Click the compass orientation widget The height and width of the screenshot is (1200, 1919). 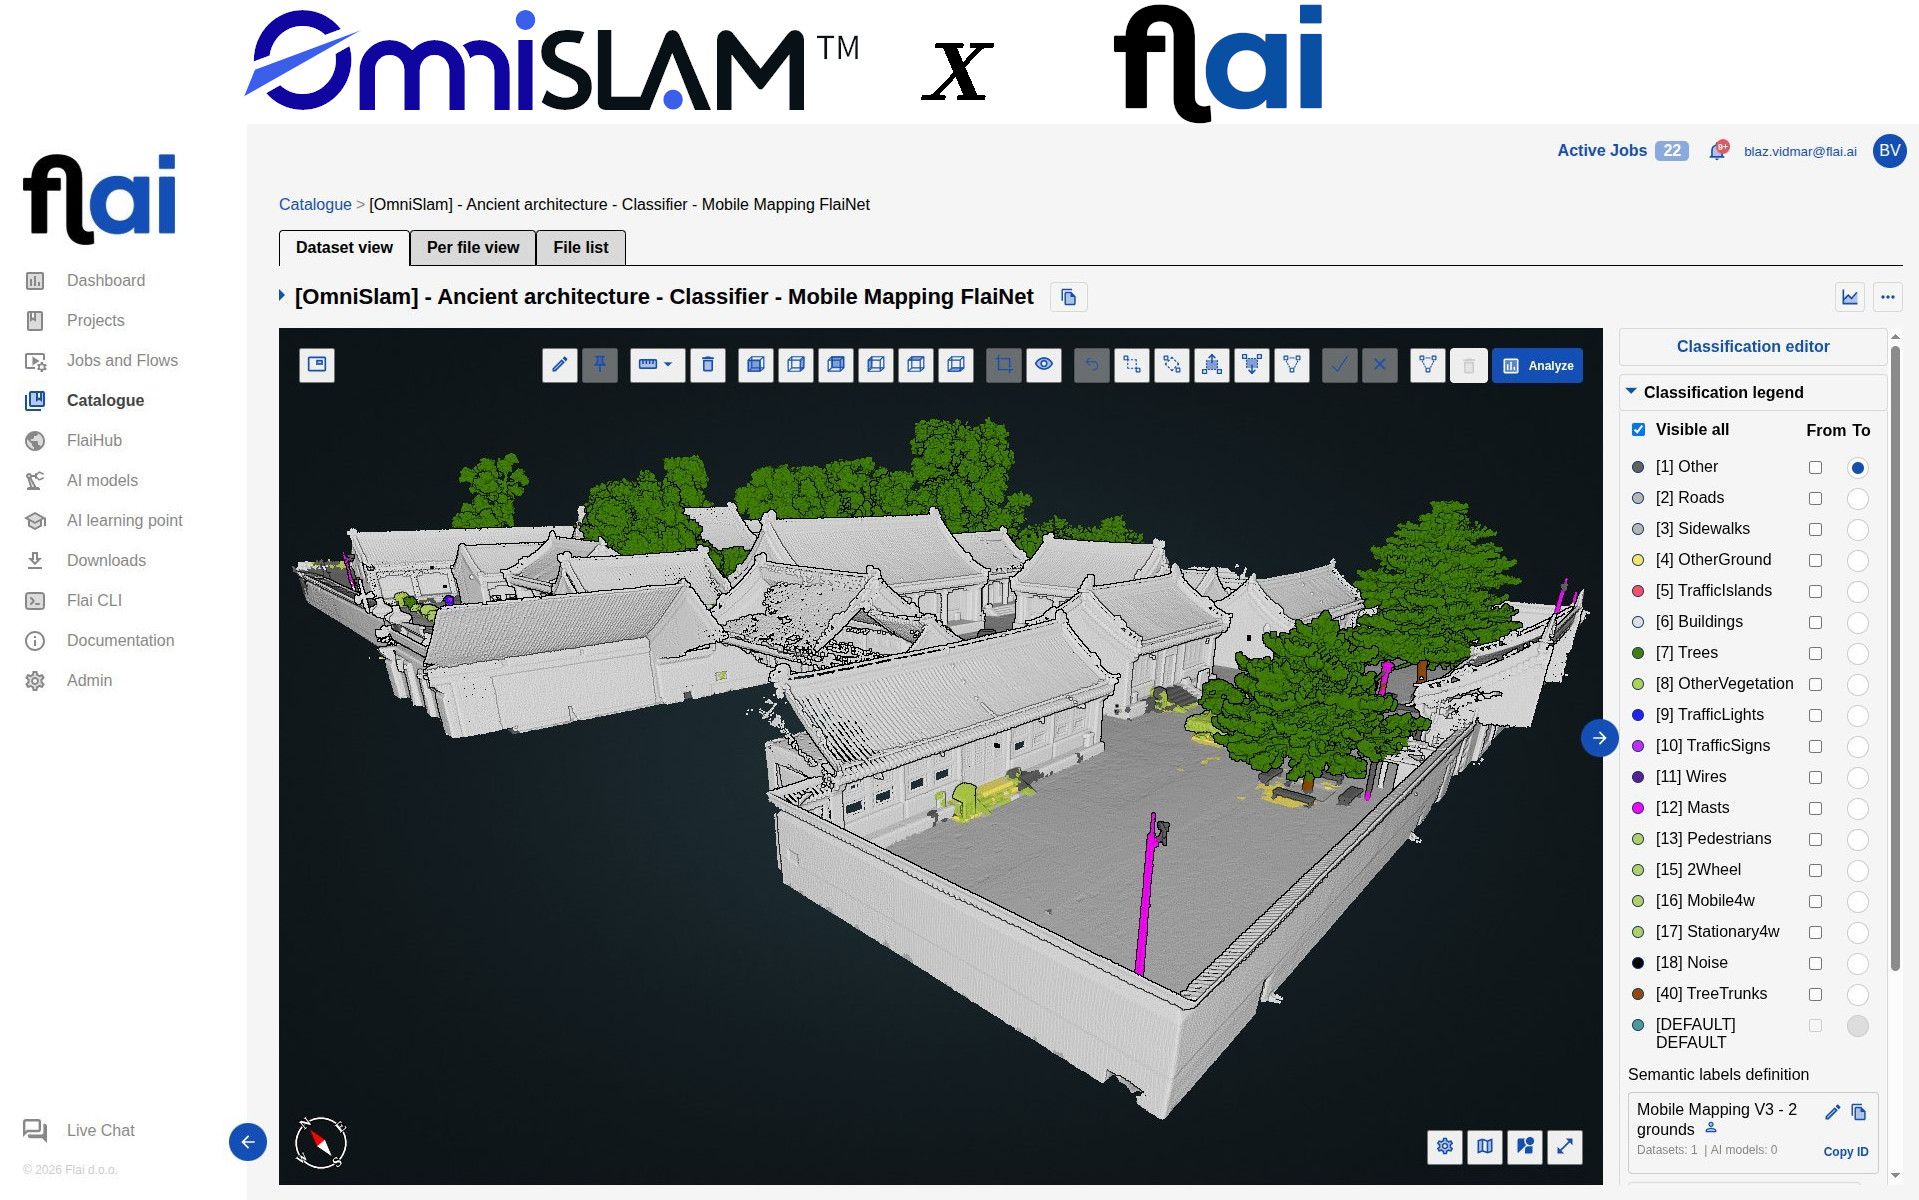[321, 1142]
